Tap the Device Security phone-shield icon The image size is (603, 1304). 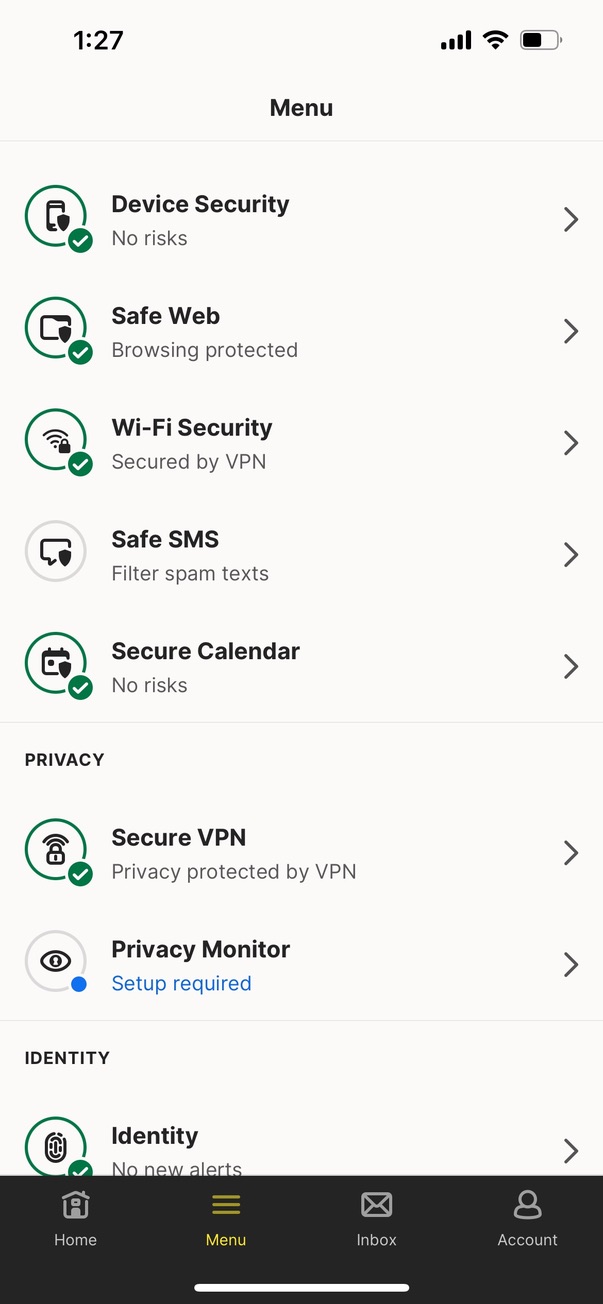pos(56,216)
